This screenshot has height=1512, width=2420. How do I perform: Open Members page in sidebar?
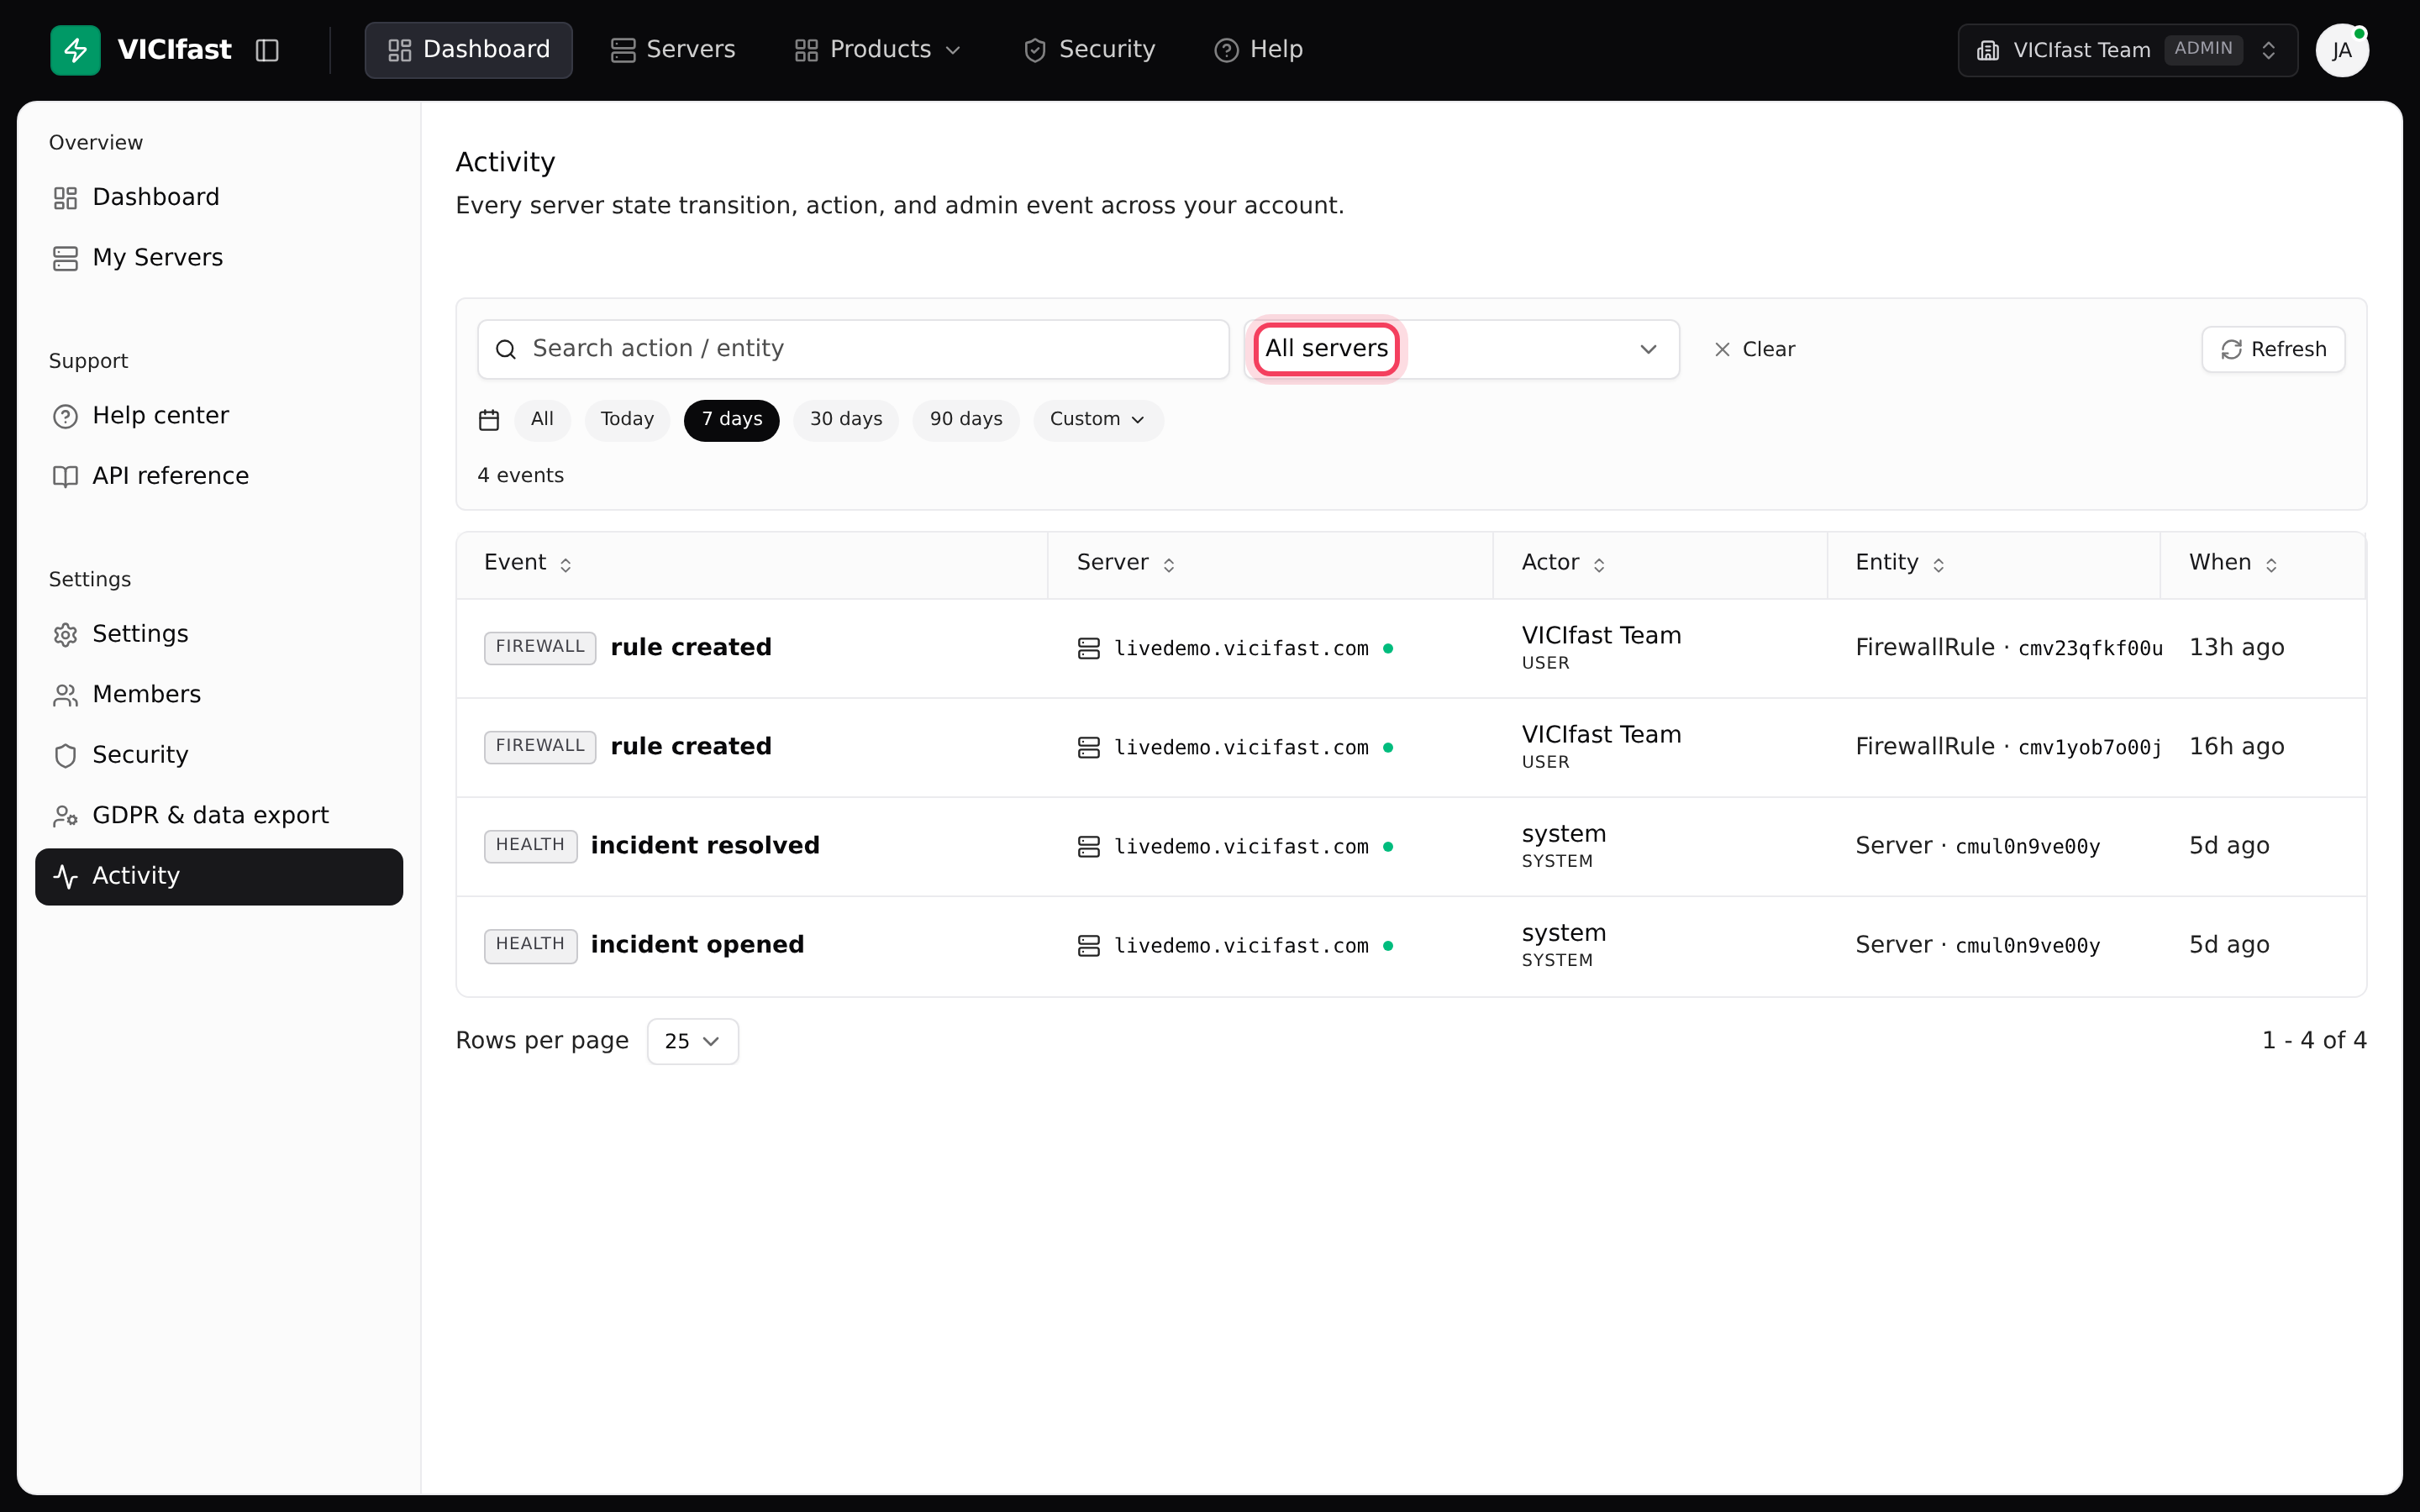coord(218,695)
